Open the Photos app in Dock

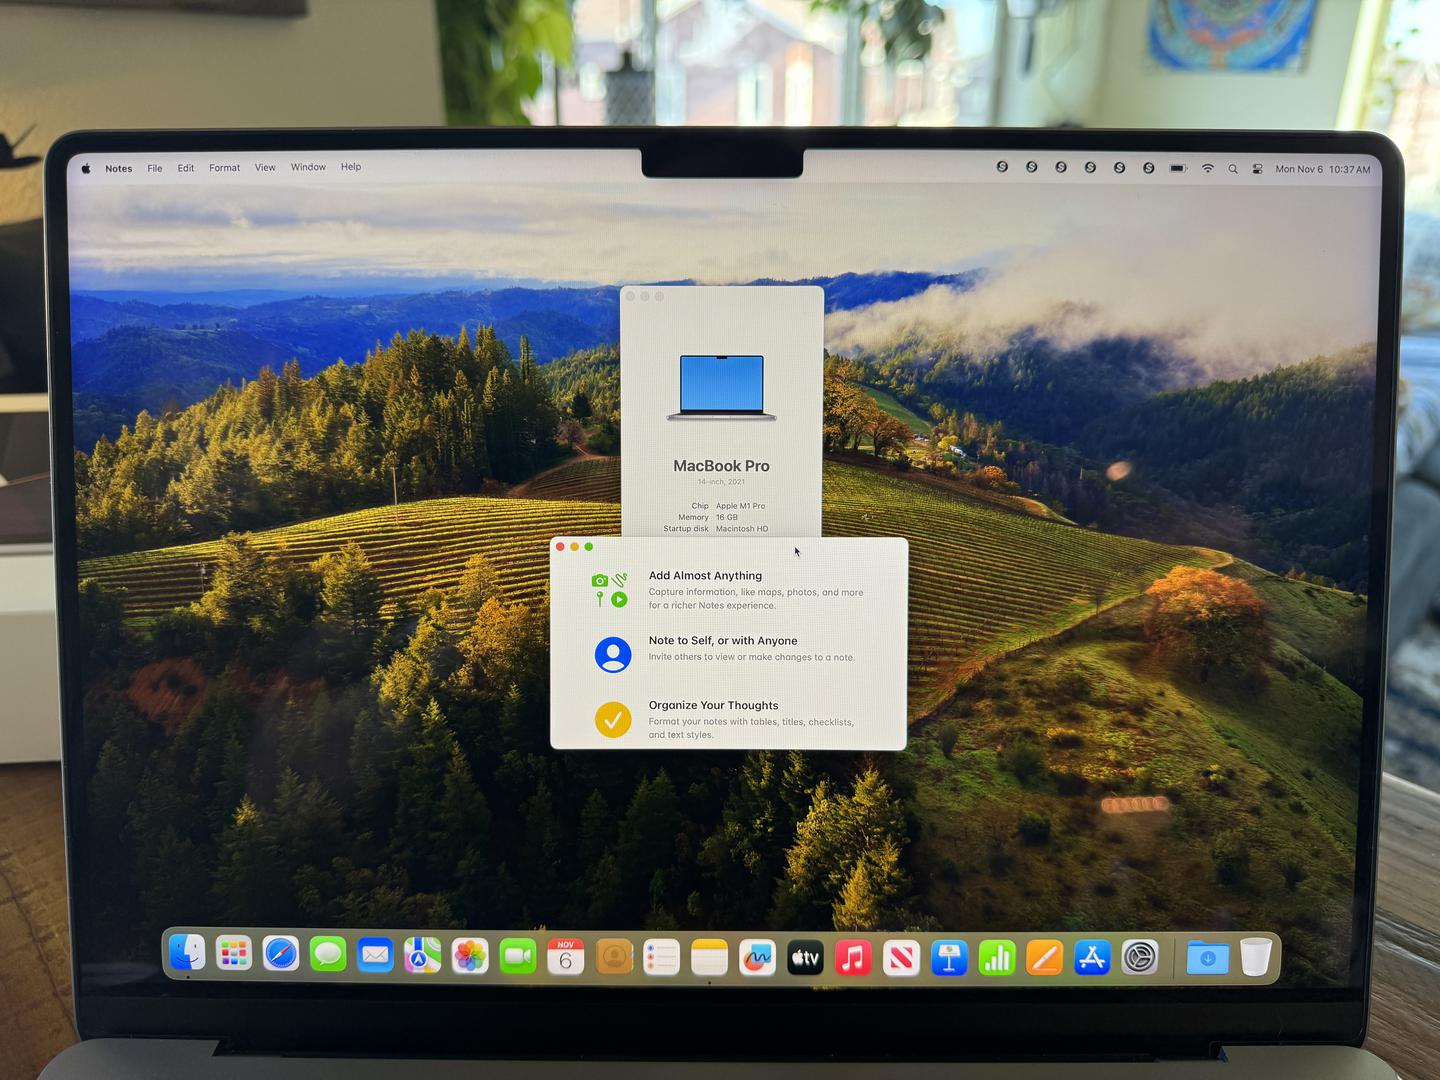click(470, 957)
